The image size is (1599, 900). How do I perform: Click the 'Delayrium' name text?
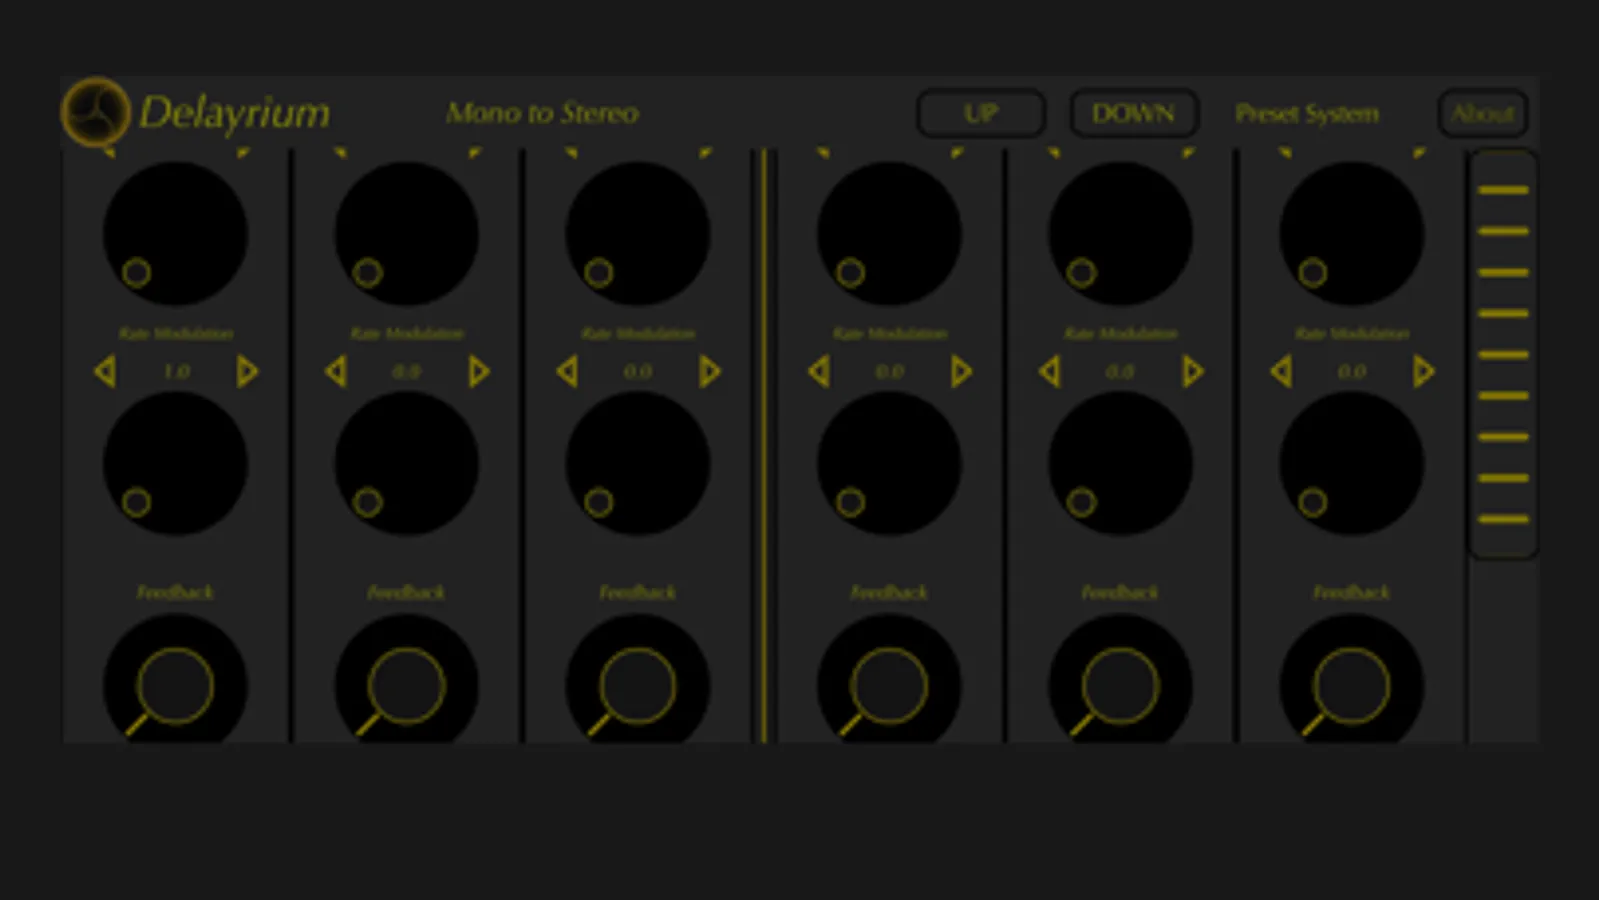pos(234,114)
